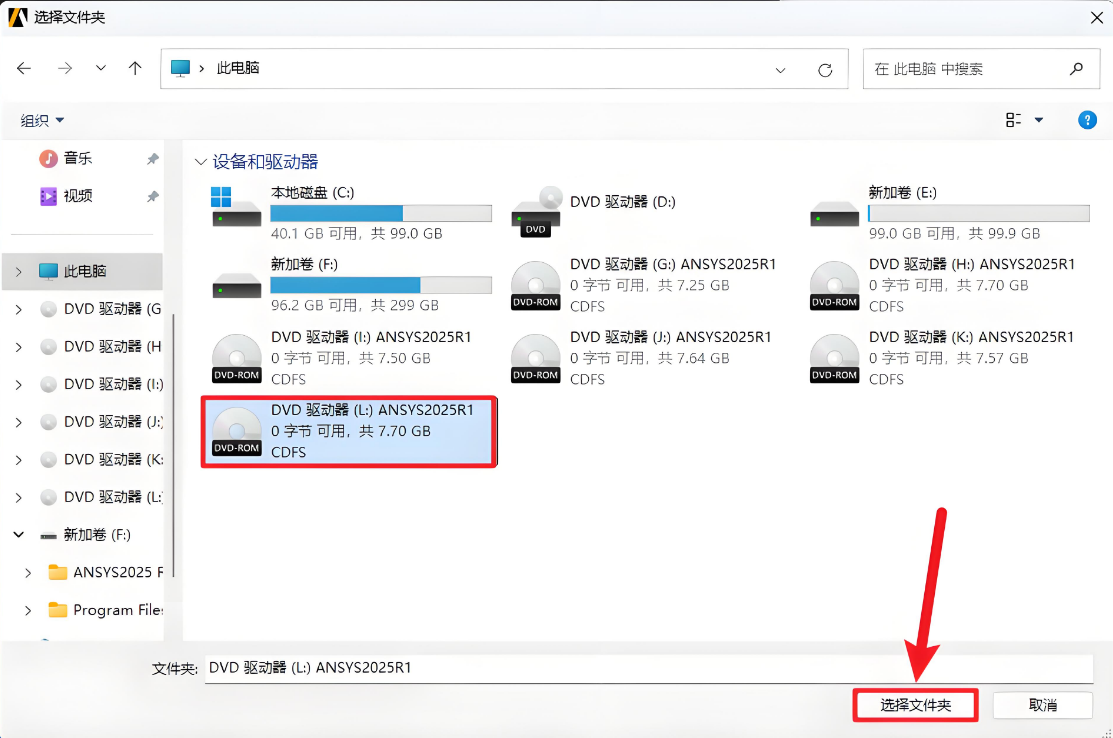
Task: Click the app icon in title bar
Action: [x=17, y=17]
